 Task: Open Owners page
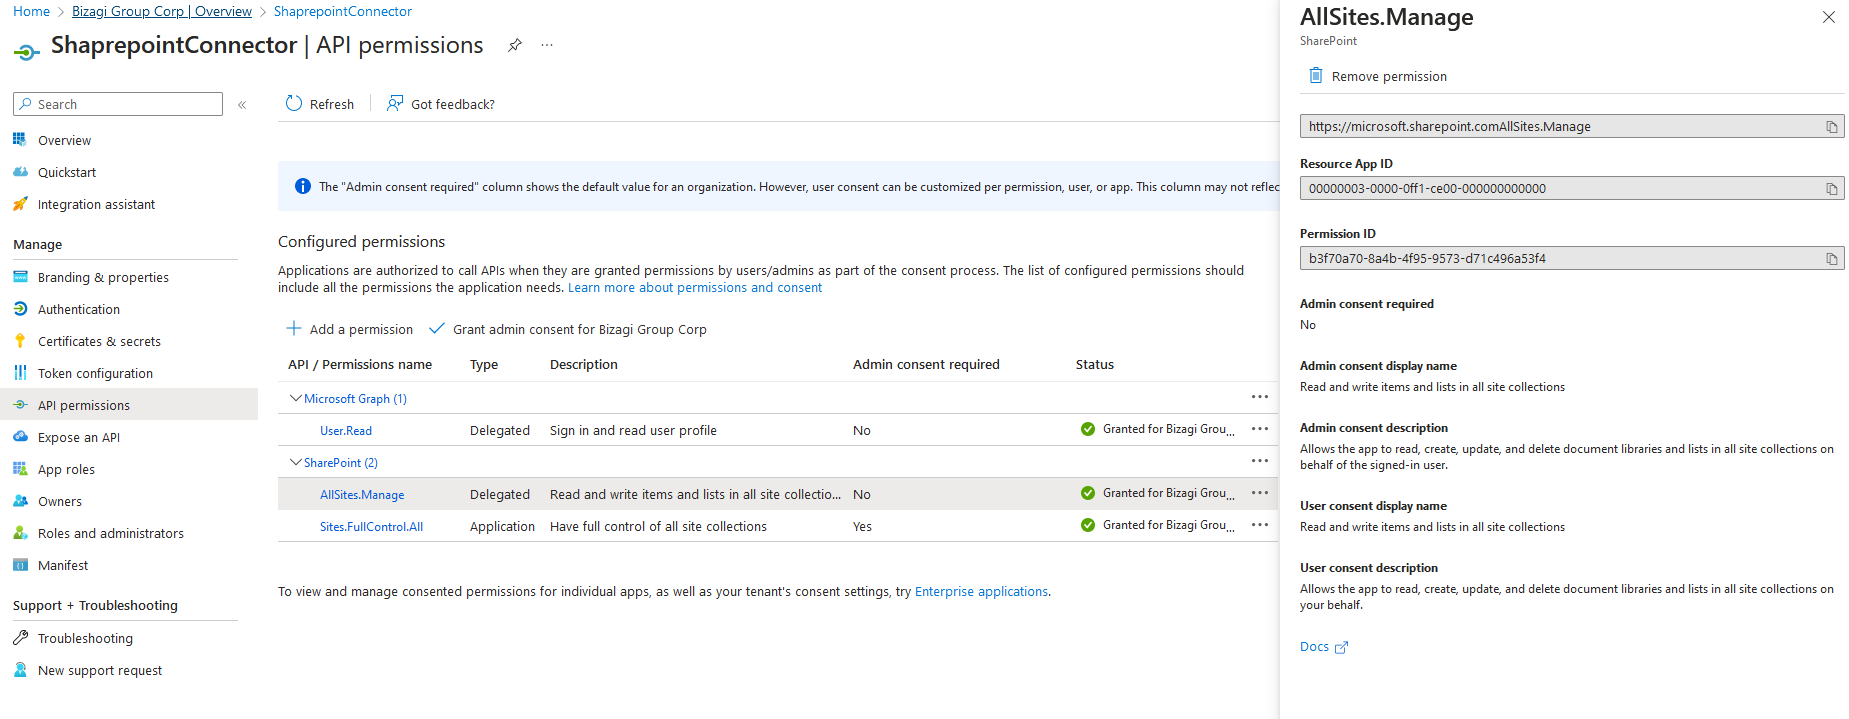60,501
